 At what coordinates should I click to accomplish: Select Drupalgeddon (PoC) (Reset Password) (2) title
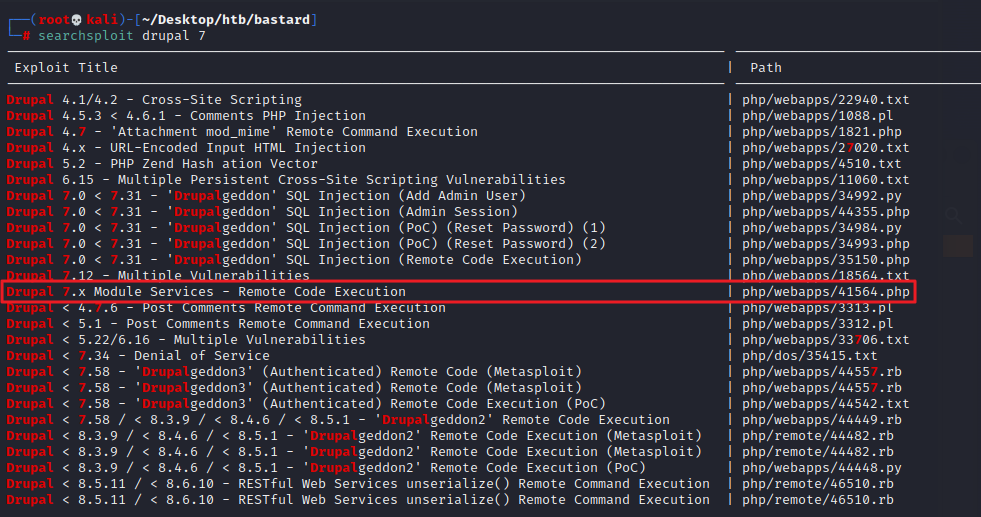[x=306, y=243]
